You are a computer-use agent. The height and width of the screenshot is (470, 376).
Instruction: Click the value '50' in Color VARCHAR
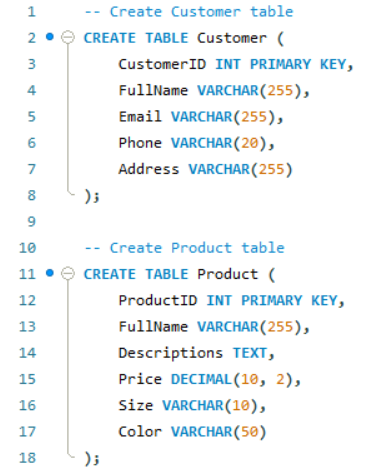[x=250, y=432]
